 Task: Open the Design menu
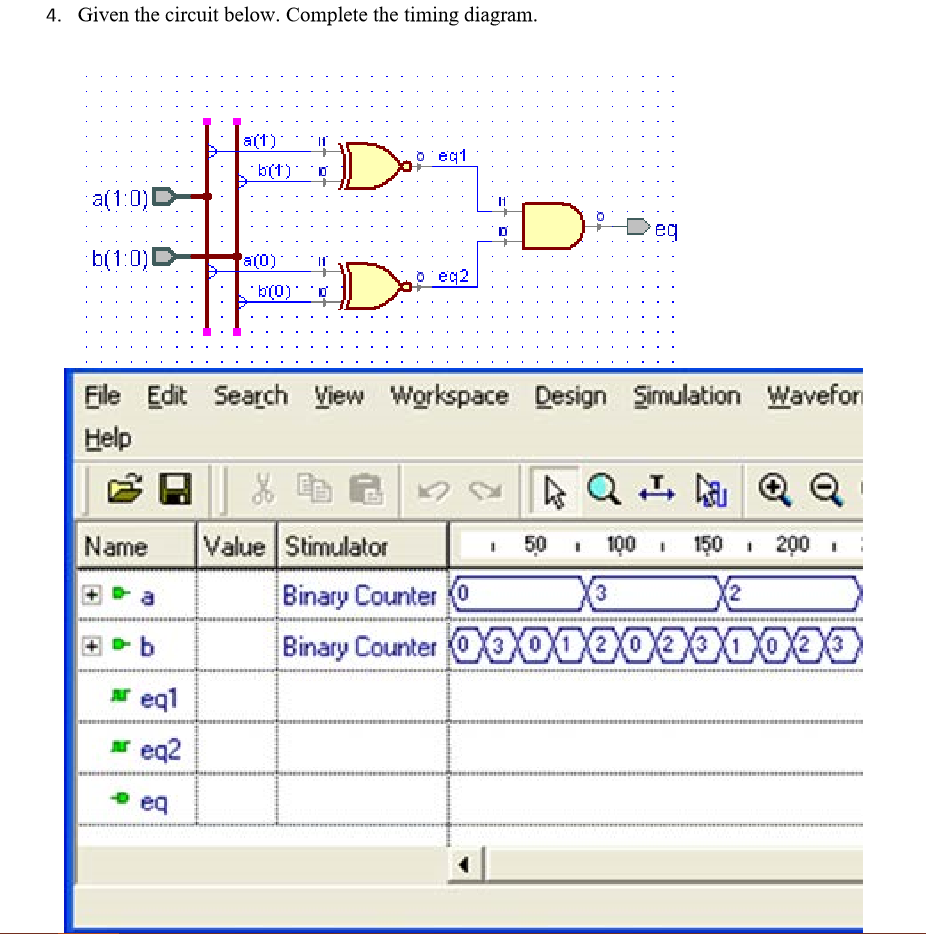(x=570, y=396)
